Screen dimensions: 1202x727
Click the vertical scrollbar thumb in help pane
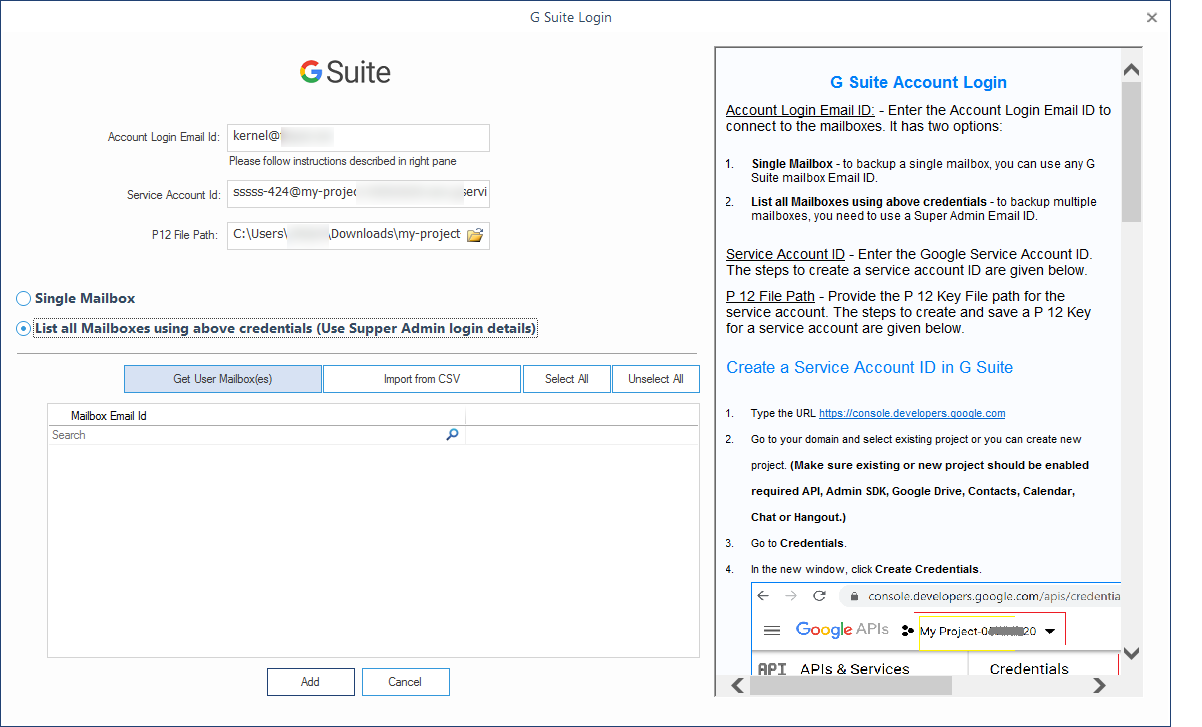click(1131, 153)
